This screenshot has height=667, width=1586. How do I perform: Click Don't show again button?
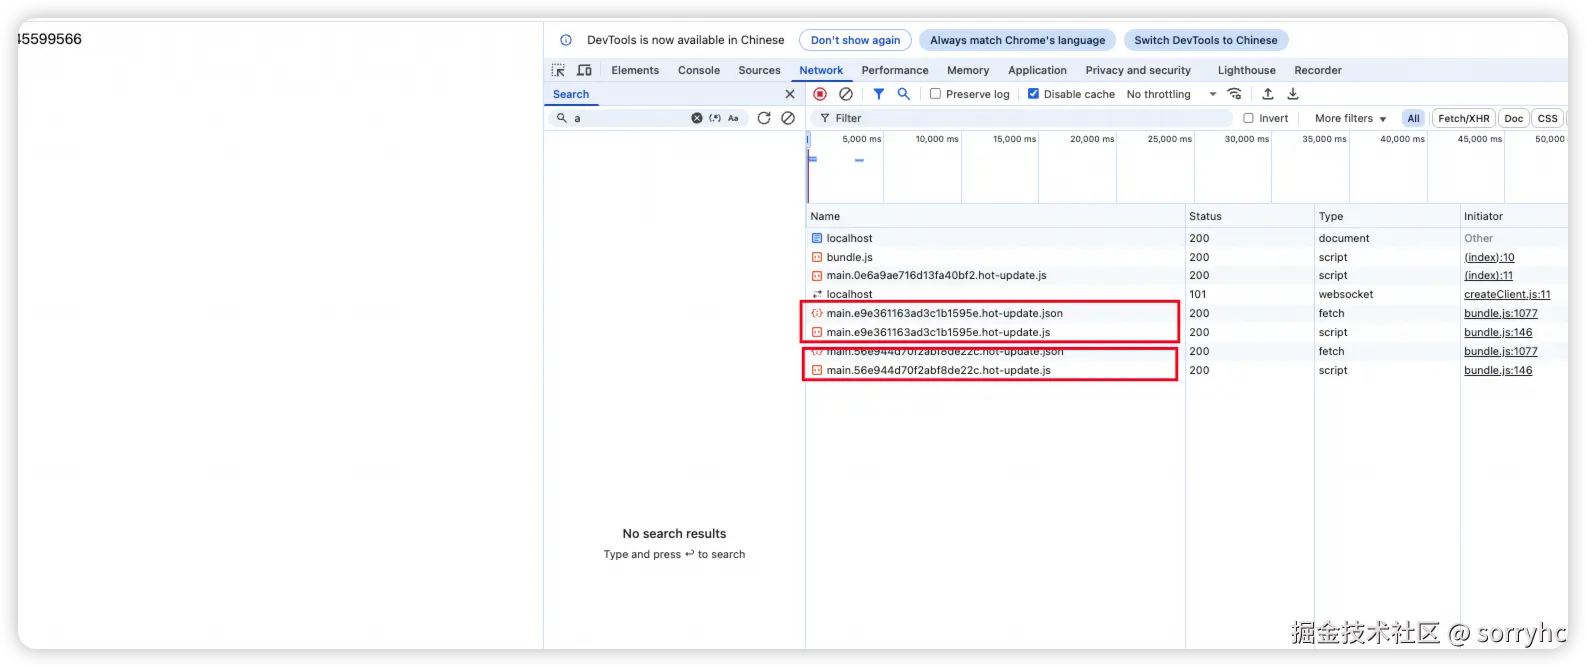pos(855,40)
